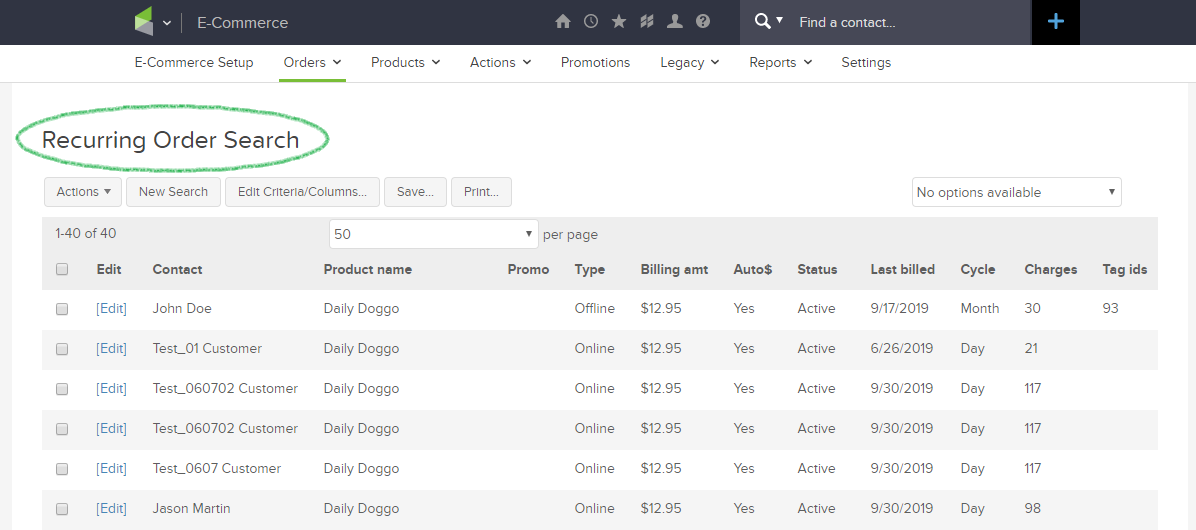The height and width of the screenshot is (530, 1196).
Task: Open the 50 per page dropdown
Action: click(434, 234)
